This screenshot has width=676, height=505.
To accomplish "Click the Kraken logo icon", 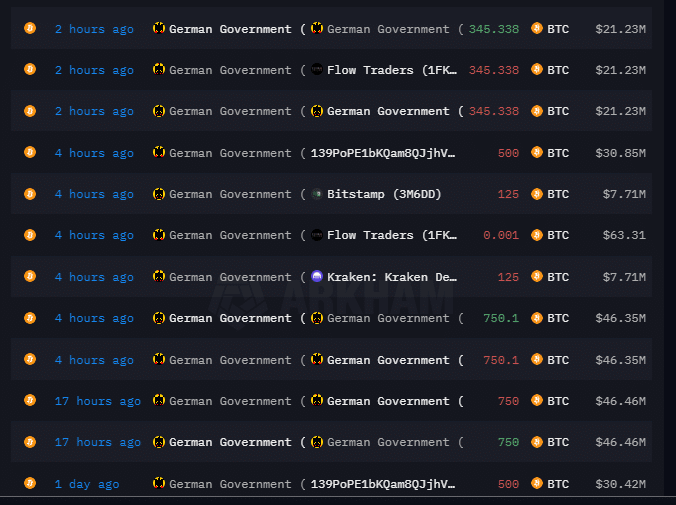I will 317,276.
